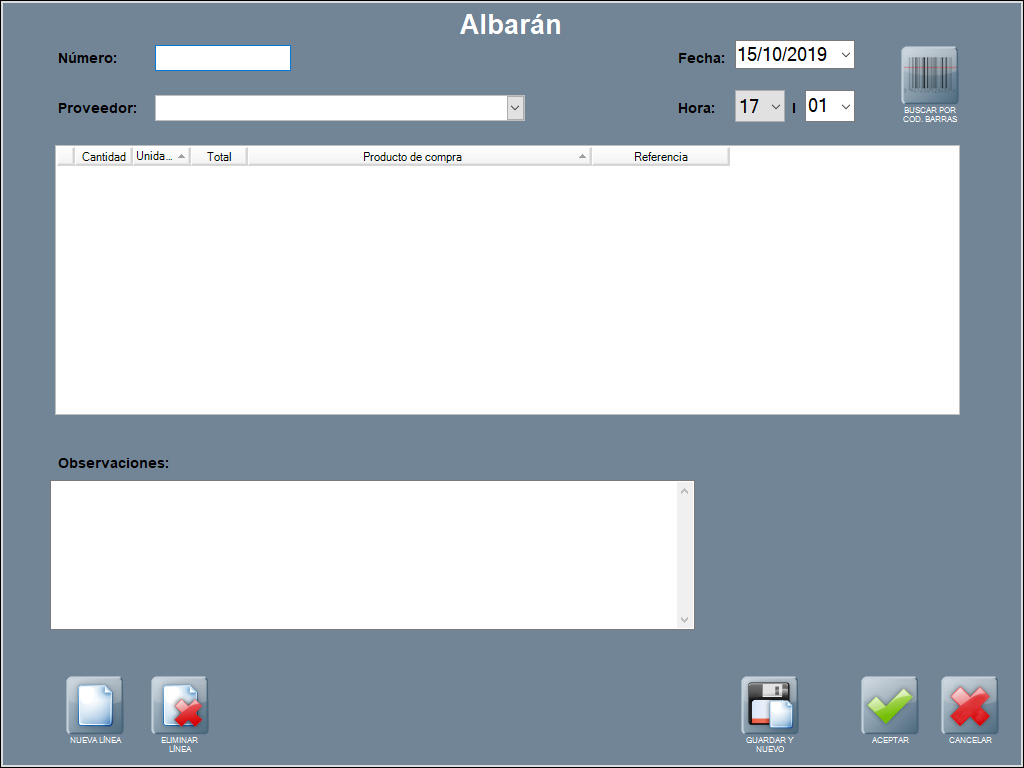
Task: Confirm with the green Aceptar checkmark
Action: (x=889, y=705)
